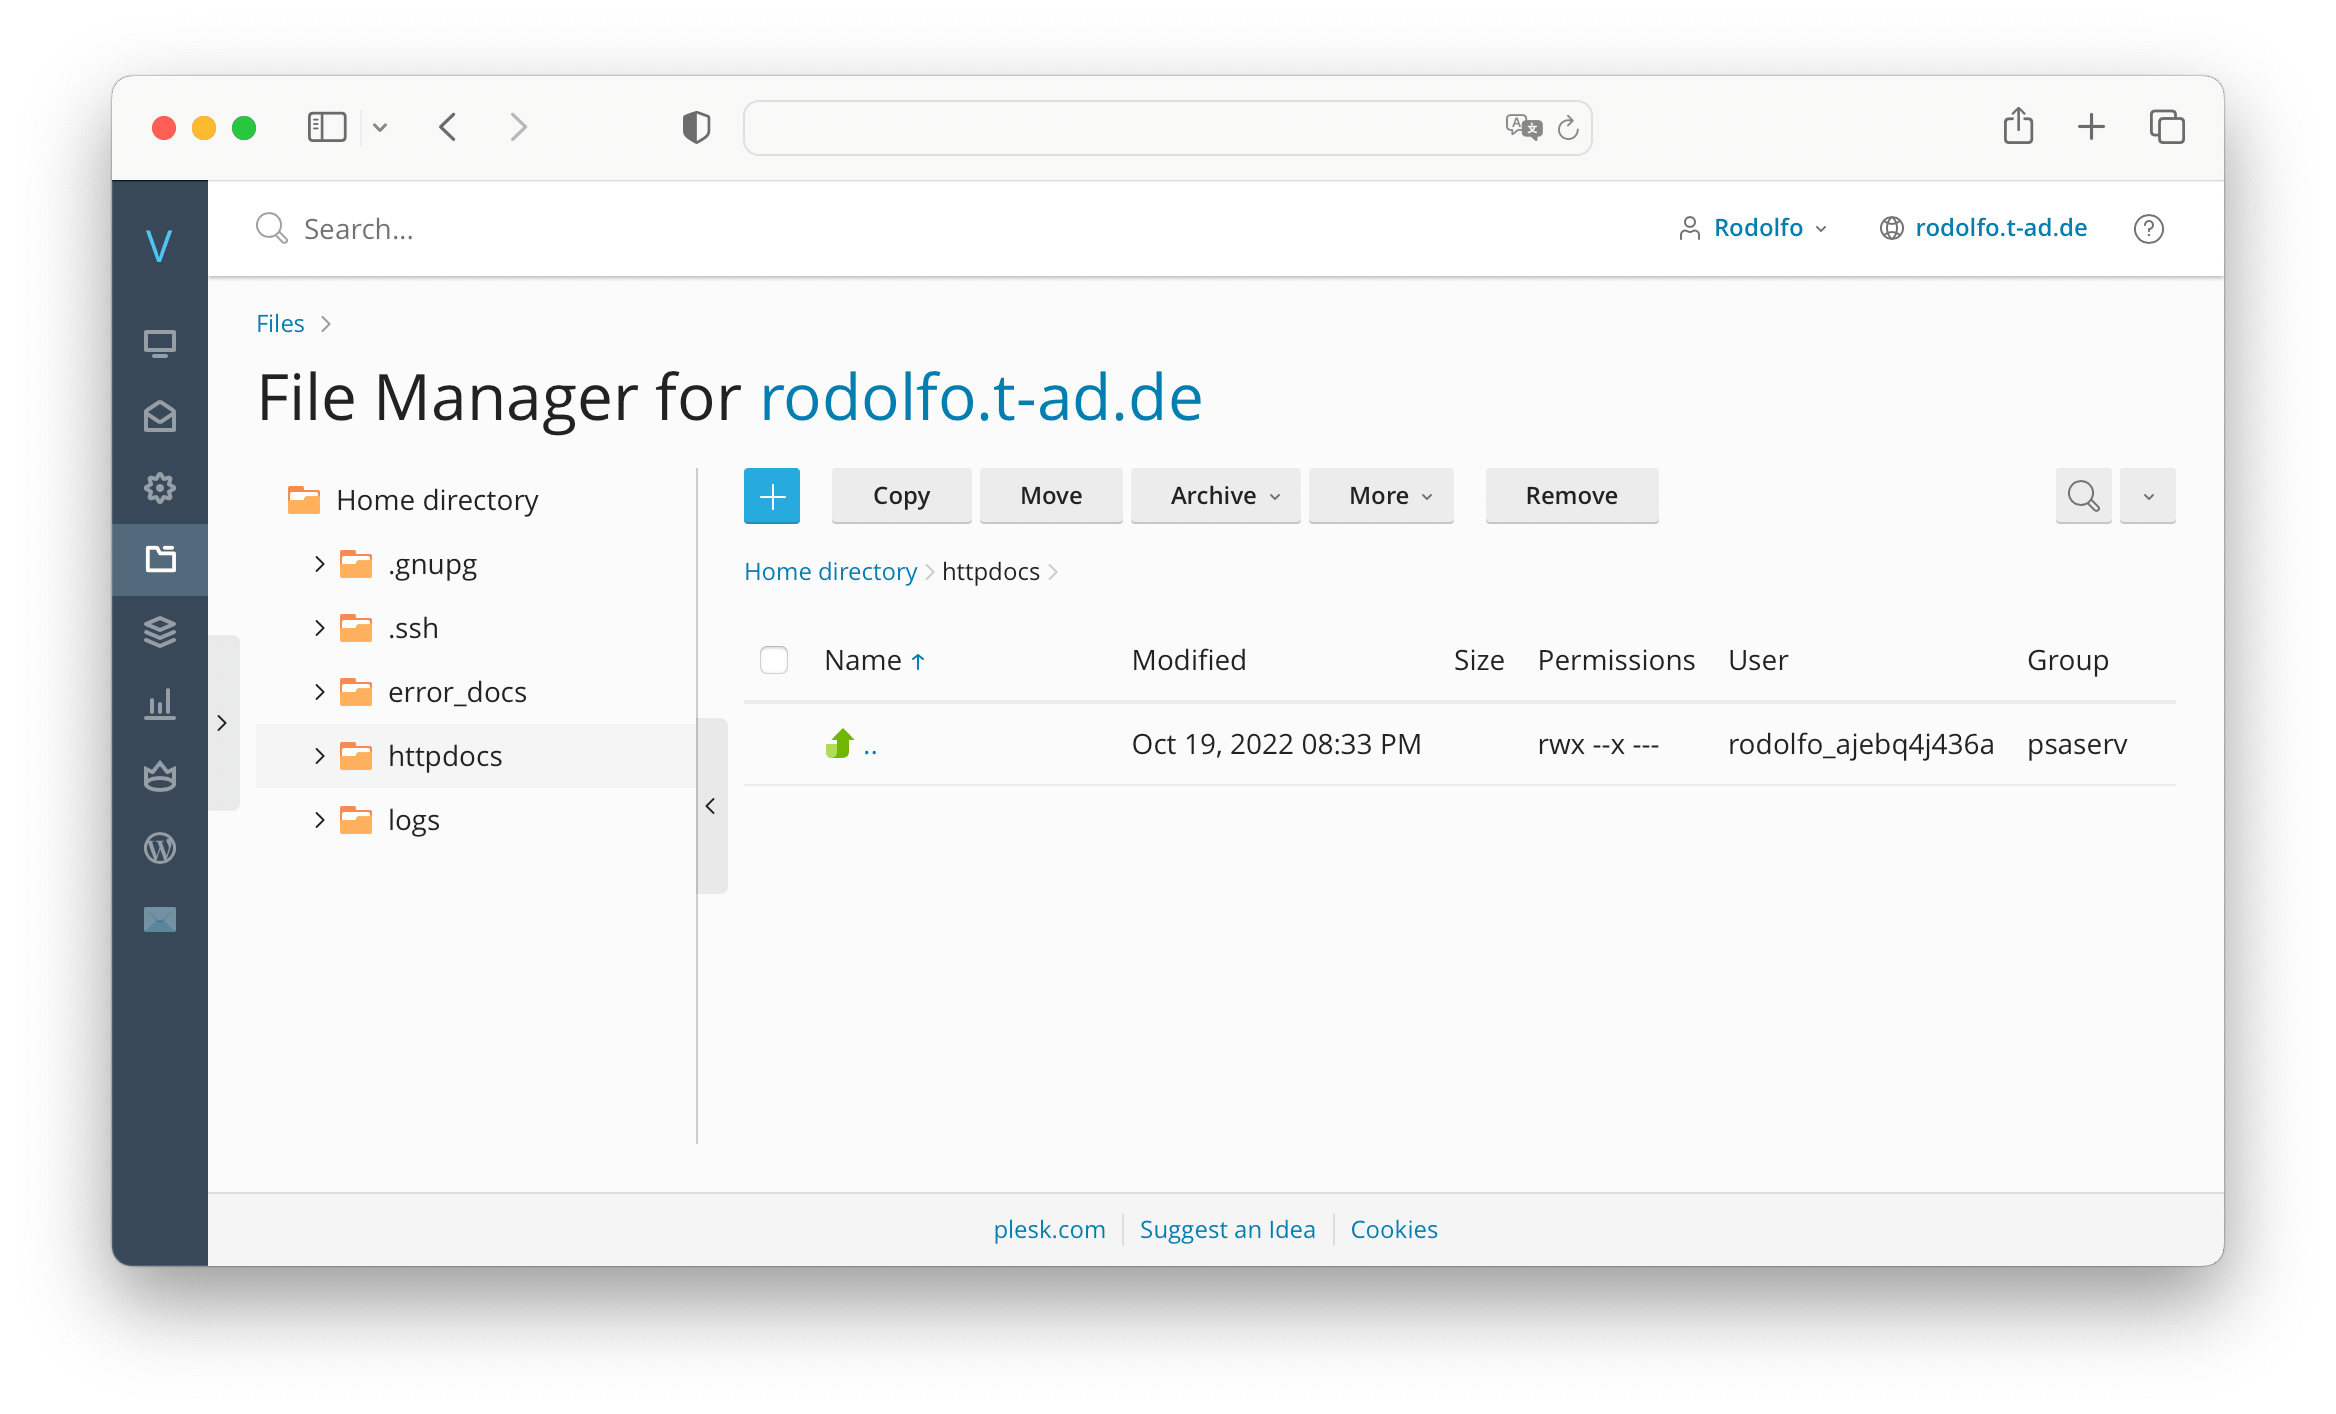Click the file search magnifier button
2336x1414 pixels.
(2084, 496)
